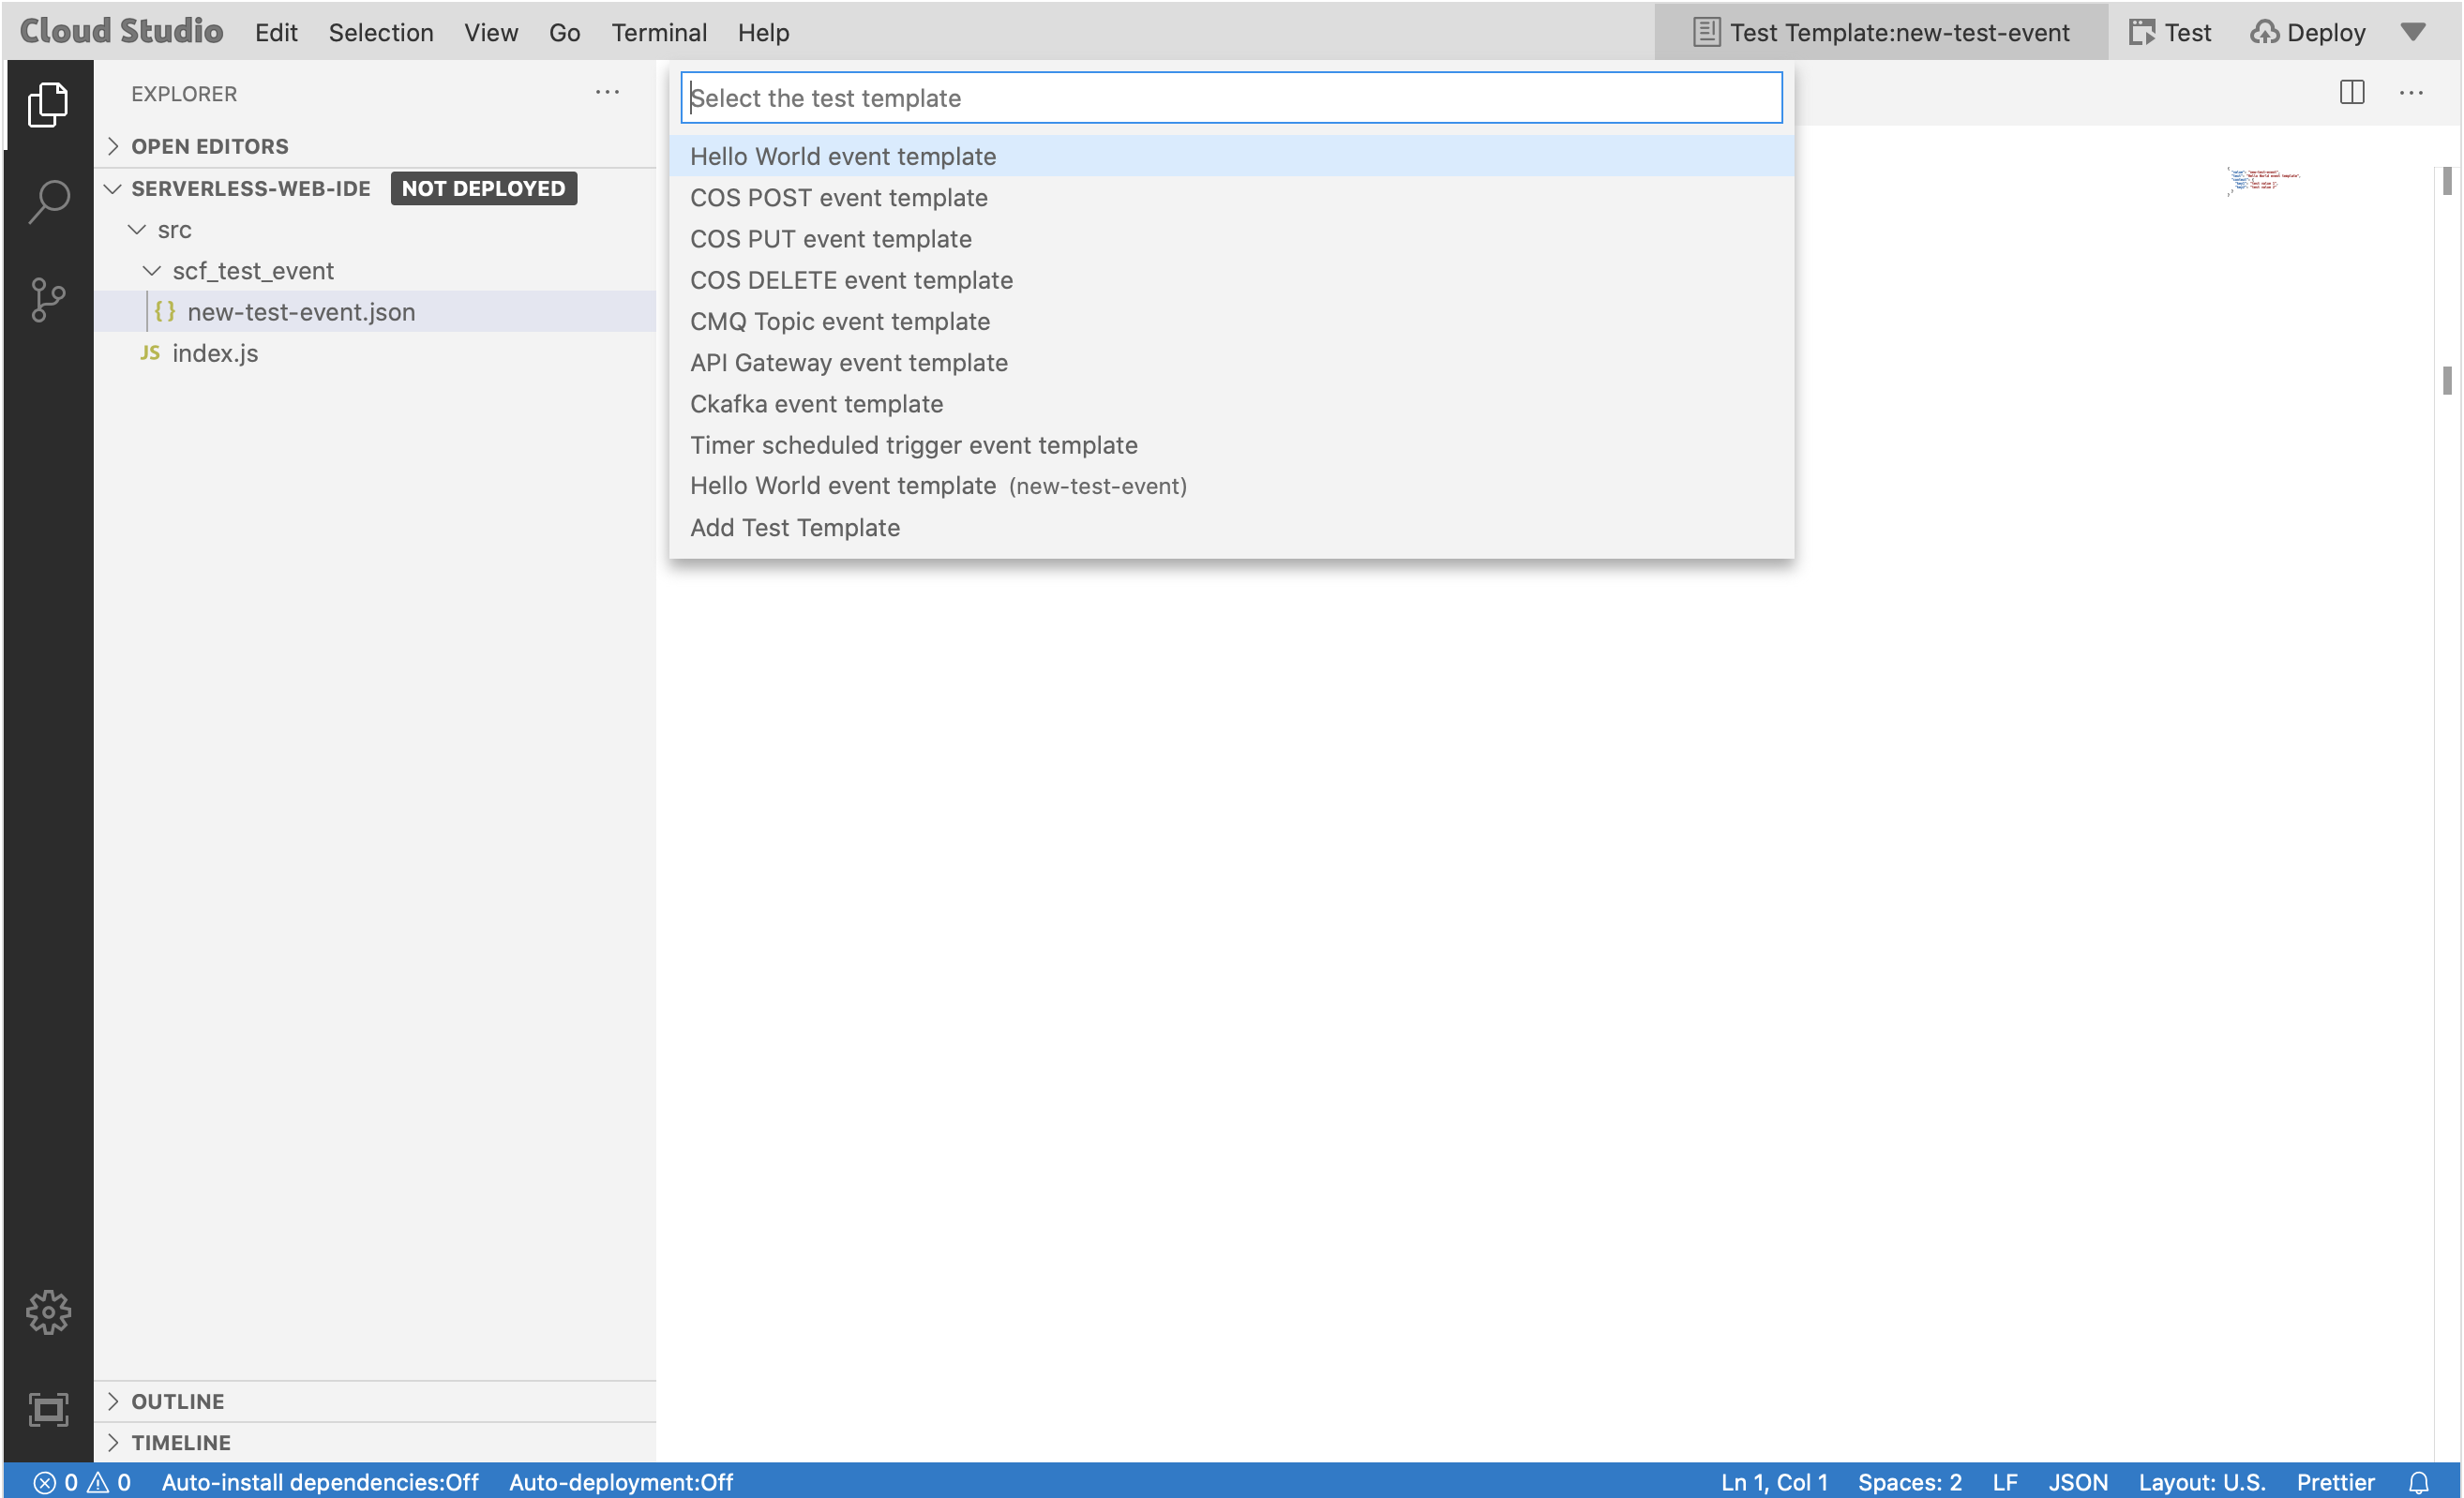This screenshot has height=1498, width=2464.
Task: Click the remote window icon above status bar
Action: pyautogui.click(x=48, y=1409)
